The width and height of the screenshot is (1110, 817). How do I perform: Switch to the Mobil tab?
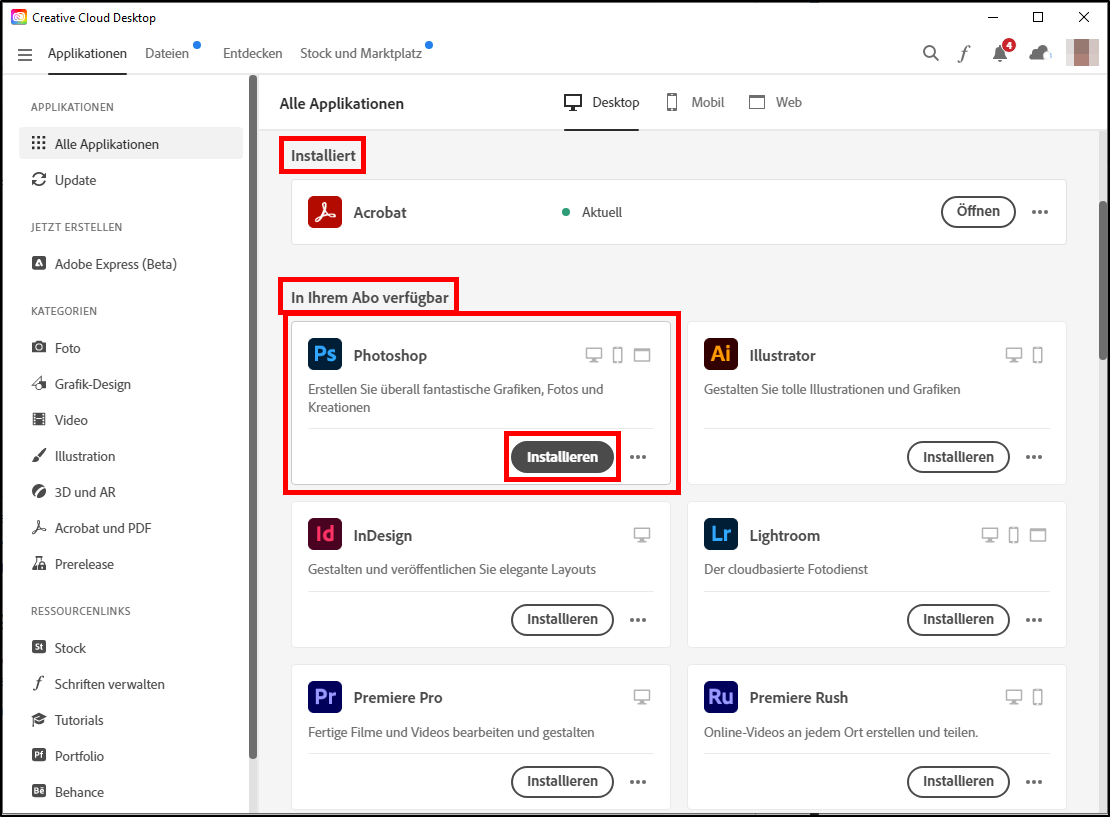point(695,102)
